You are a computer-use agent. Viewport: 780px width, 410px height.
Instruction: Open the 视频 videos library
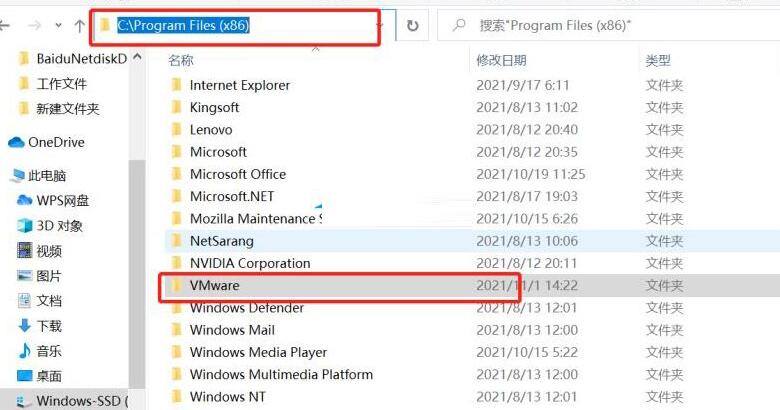point(49,251)
